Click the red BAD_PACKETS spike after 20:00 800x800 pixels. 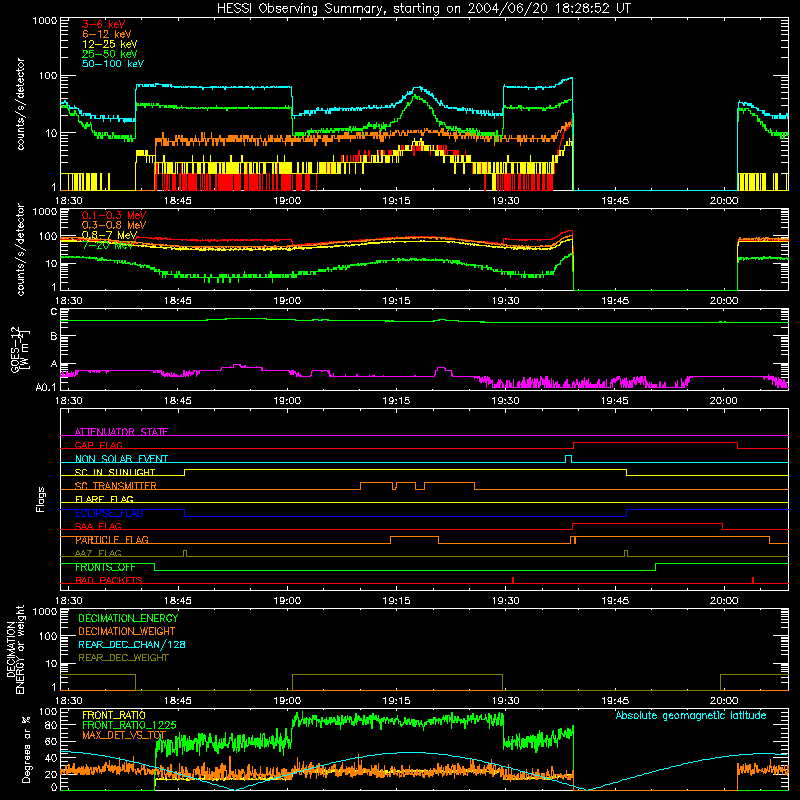coord(753,580)
